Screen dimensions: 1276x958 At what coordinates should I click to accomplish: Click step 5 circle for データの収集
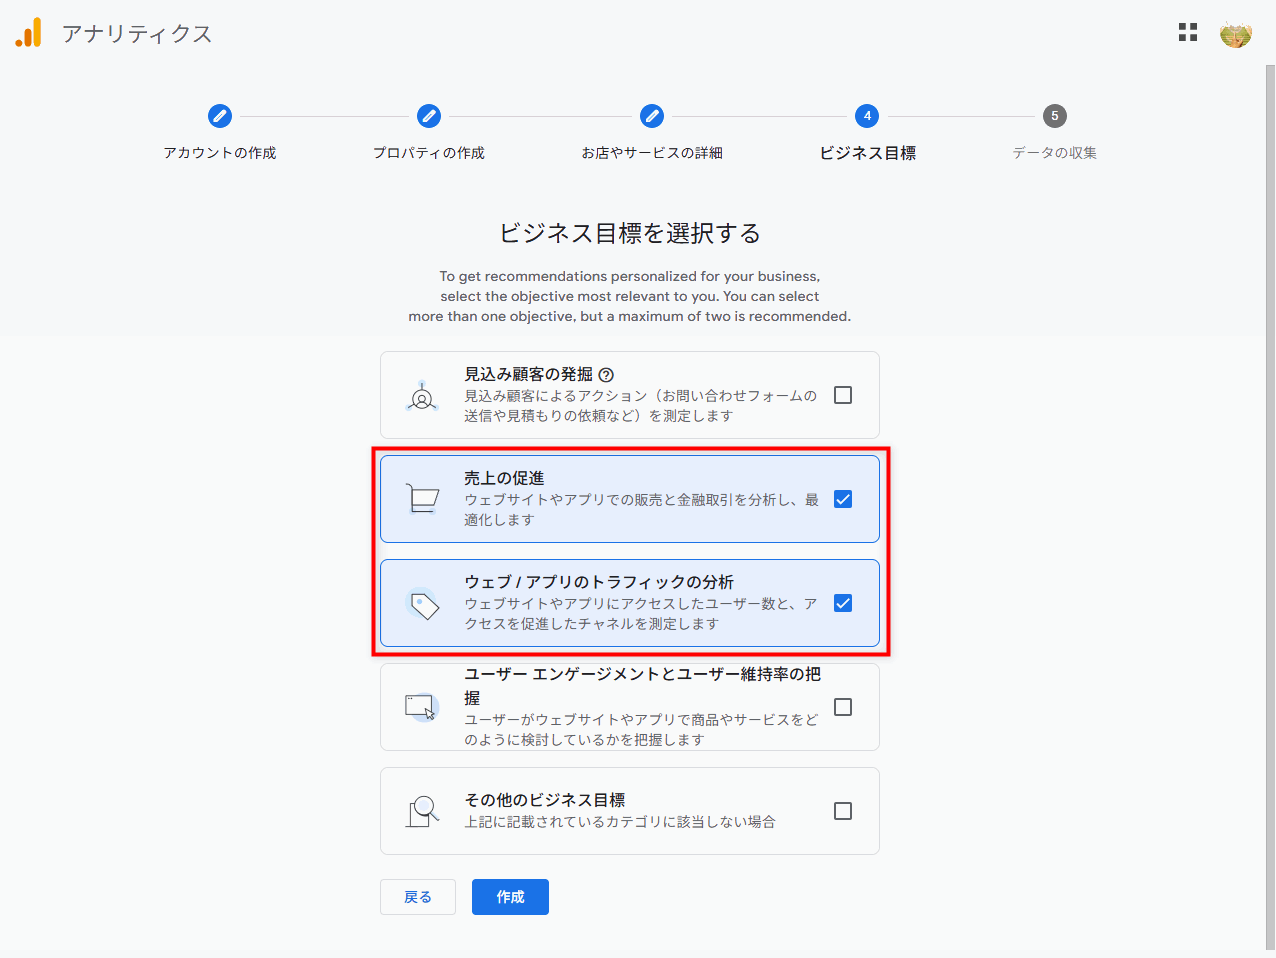(1054, 116)
